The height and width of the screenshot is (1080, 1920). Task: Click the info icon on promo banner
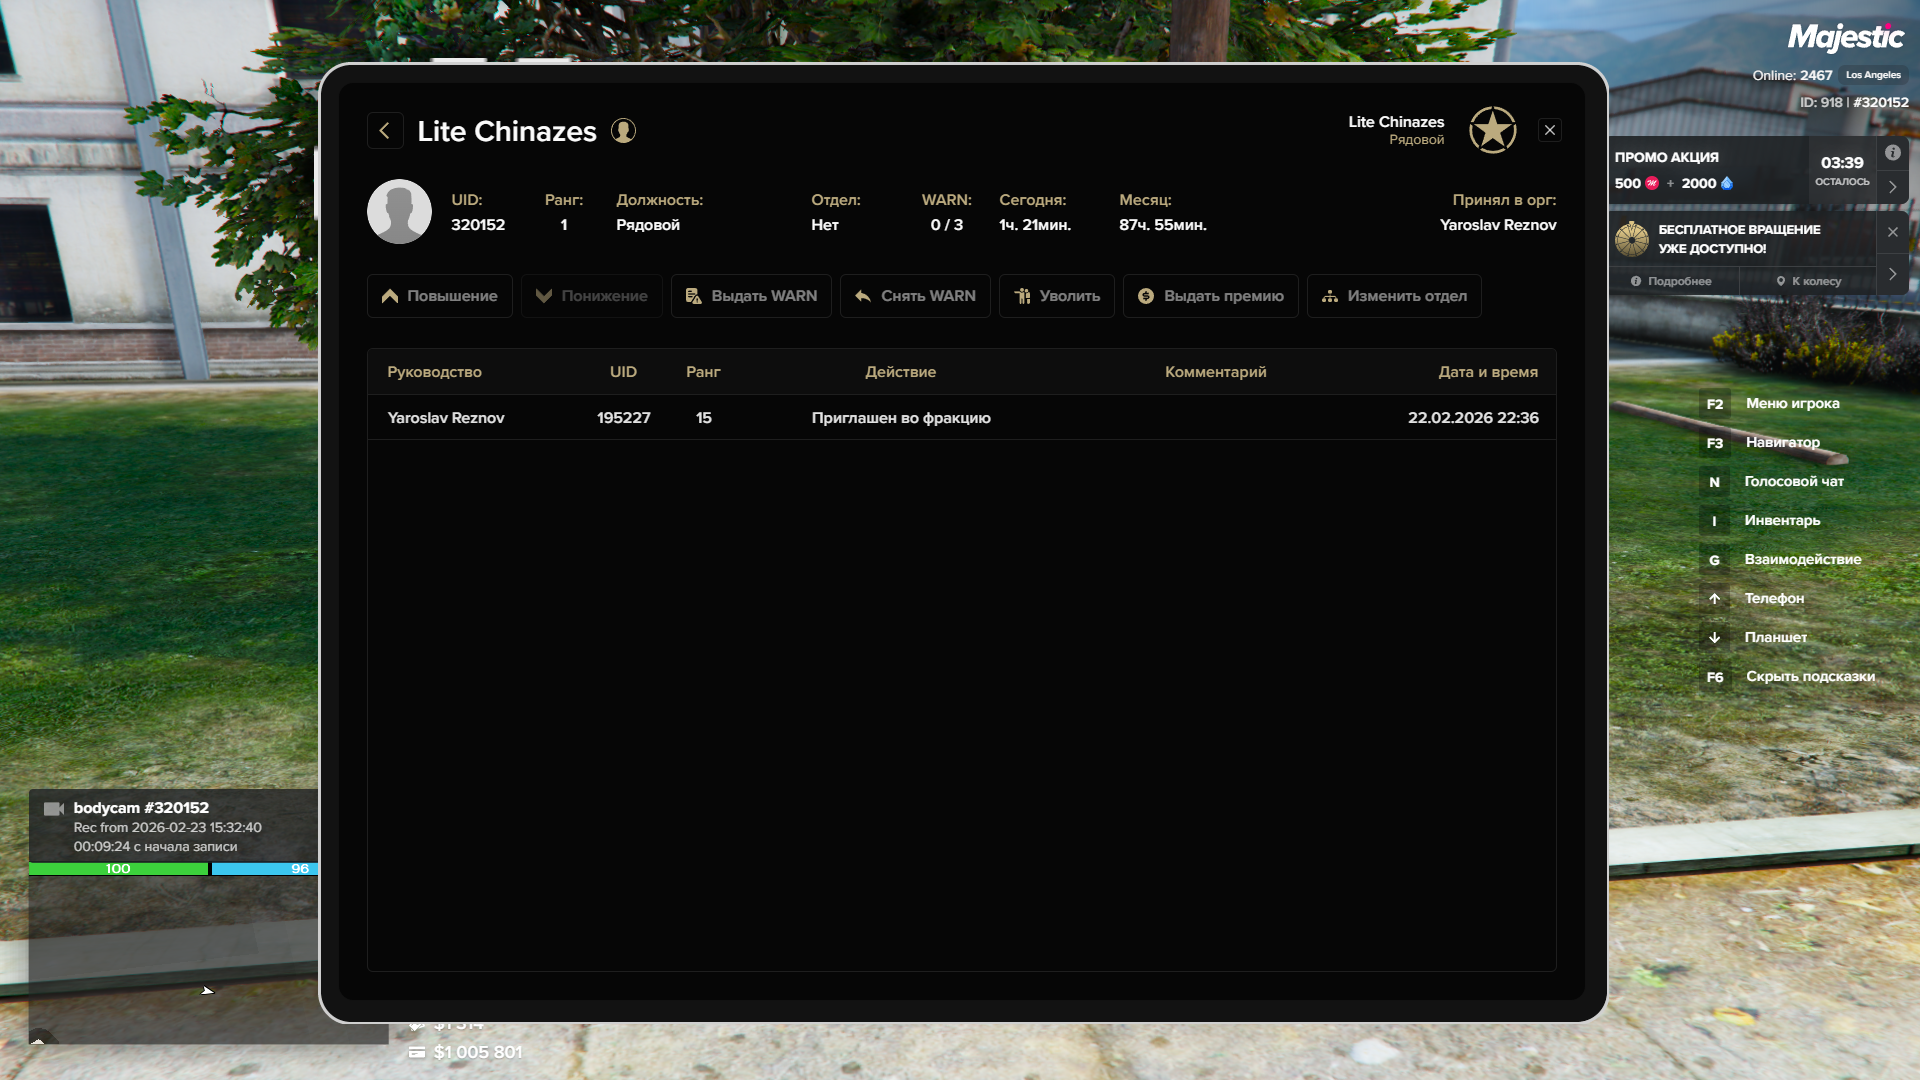[x=1892, y=153]
